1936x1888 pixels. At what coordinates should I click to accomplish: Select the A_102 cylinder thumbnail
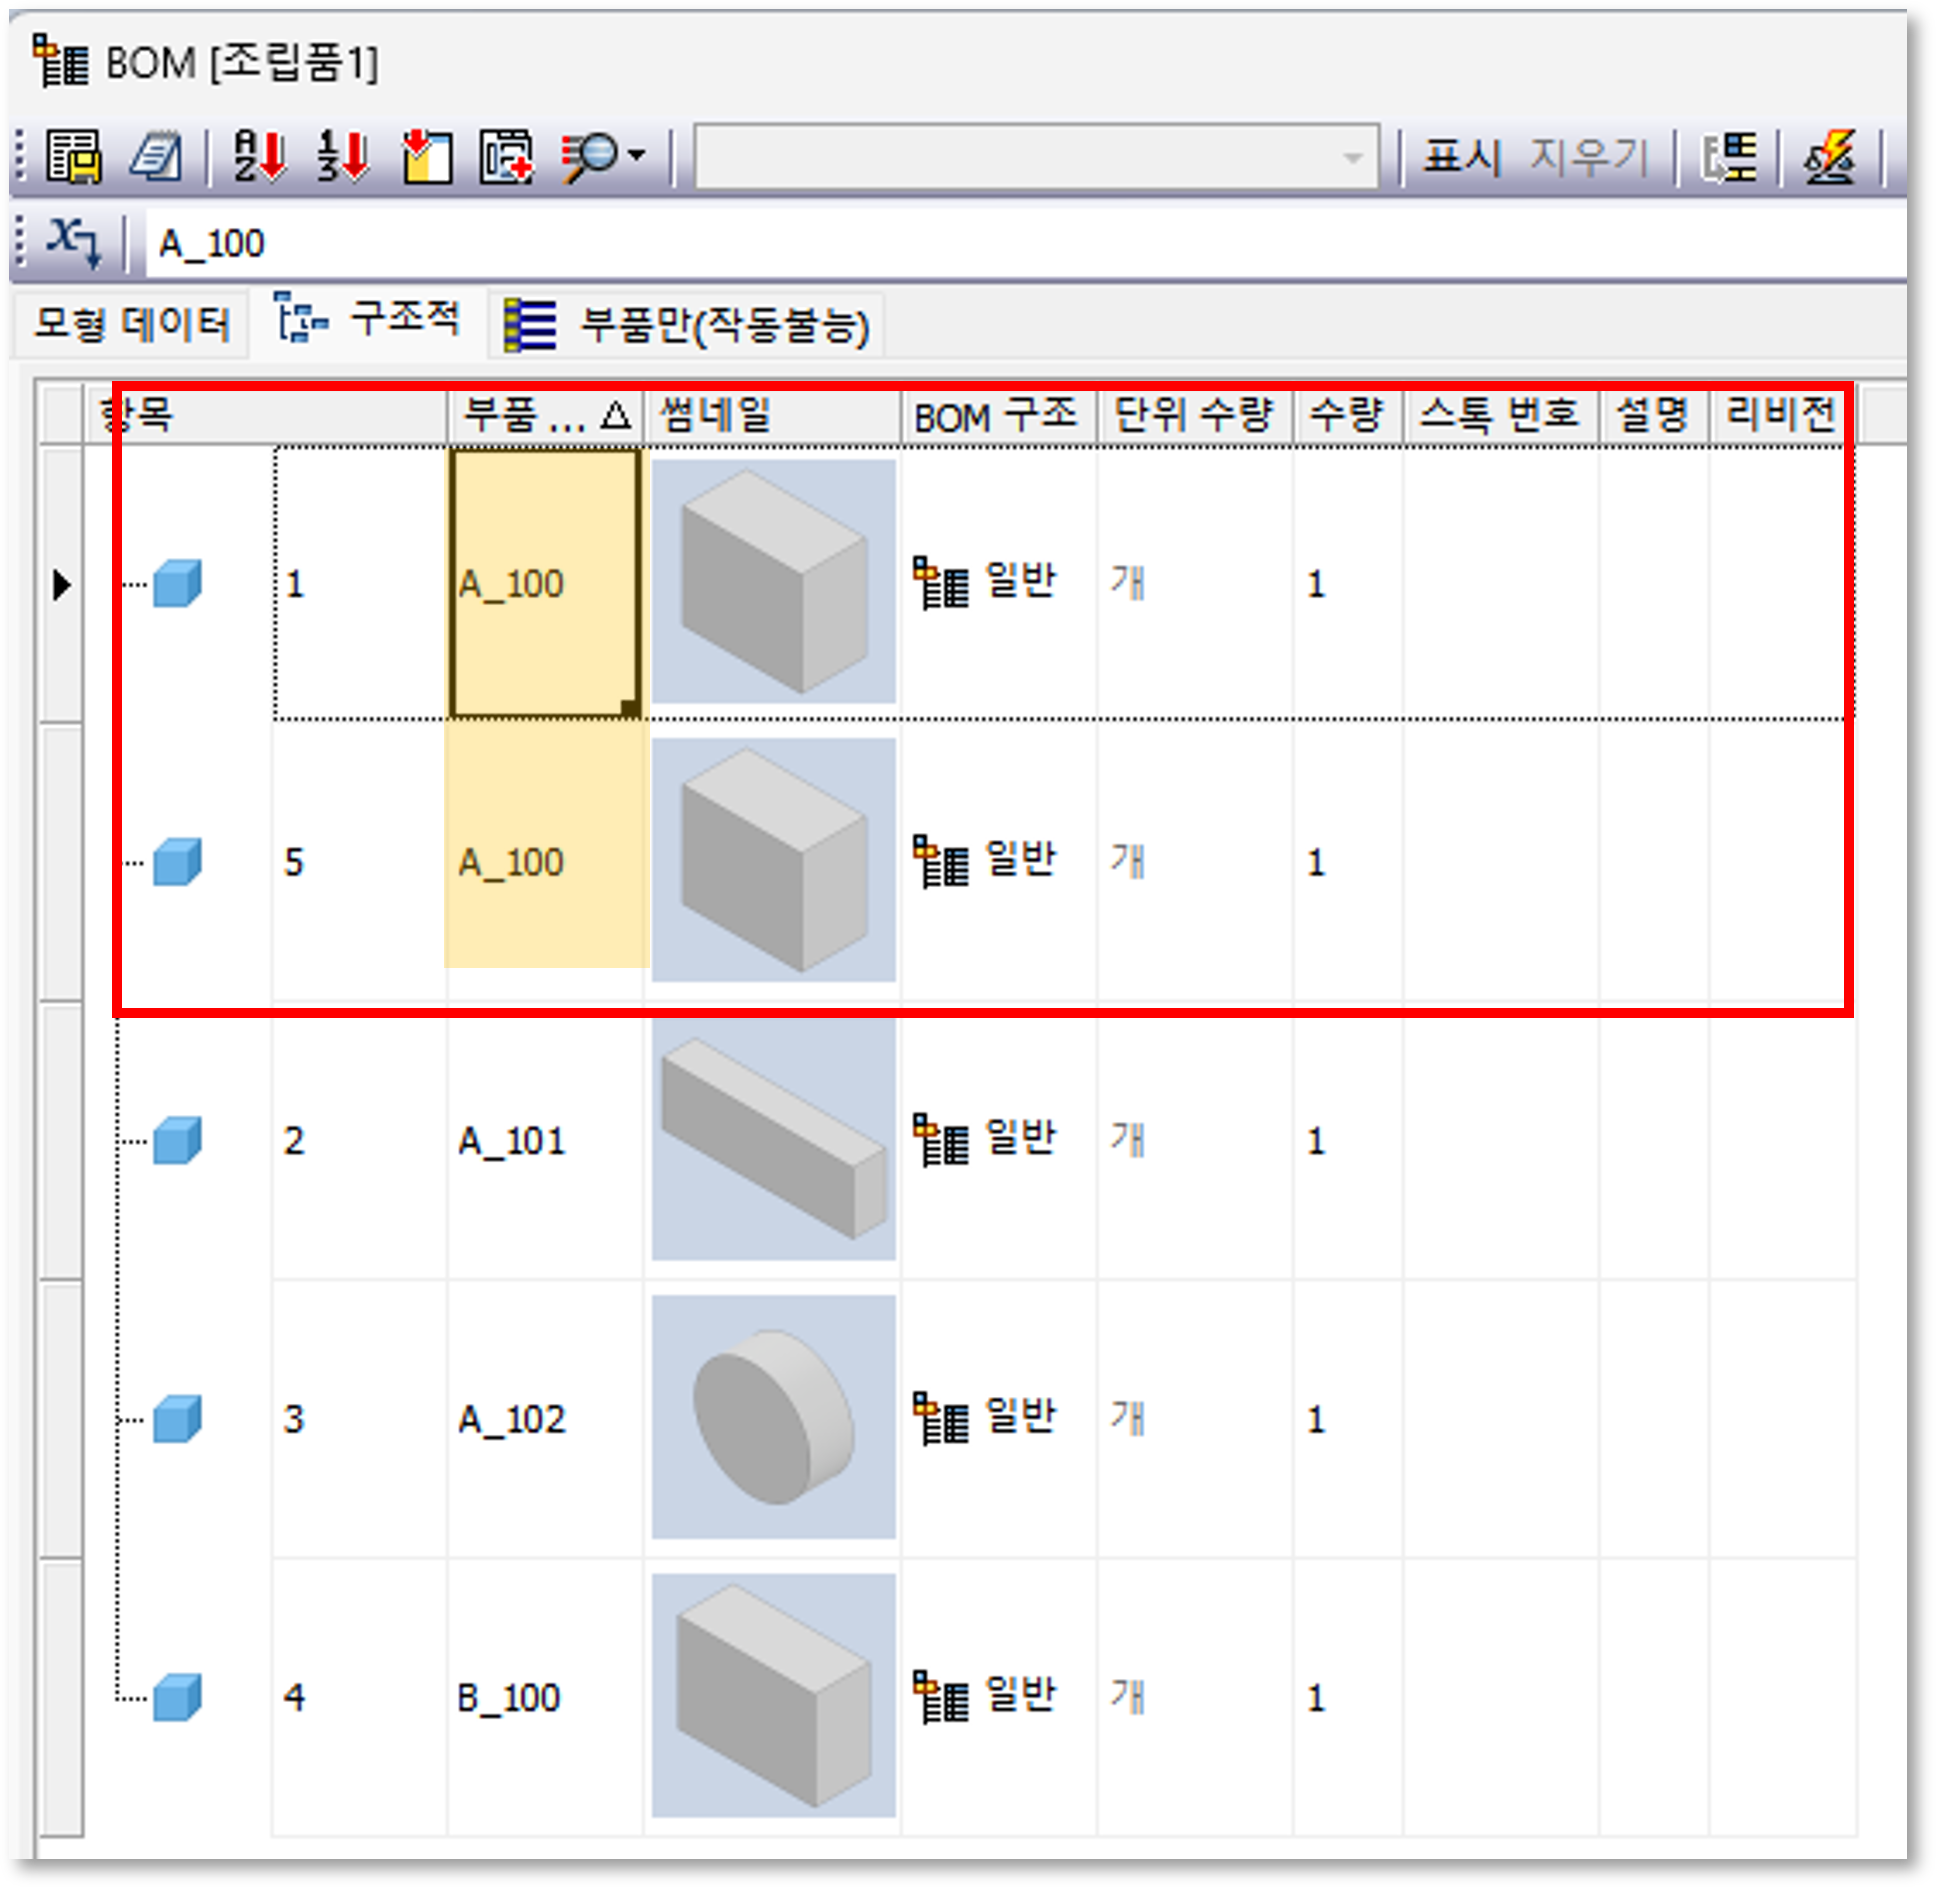click(773, 1416)
